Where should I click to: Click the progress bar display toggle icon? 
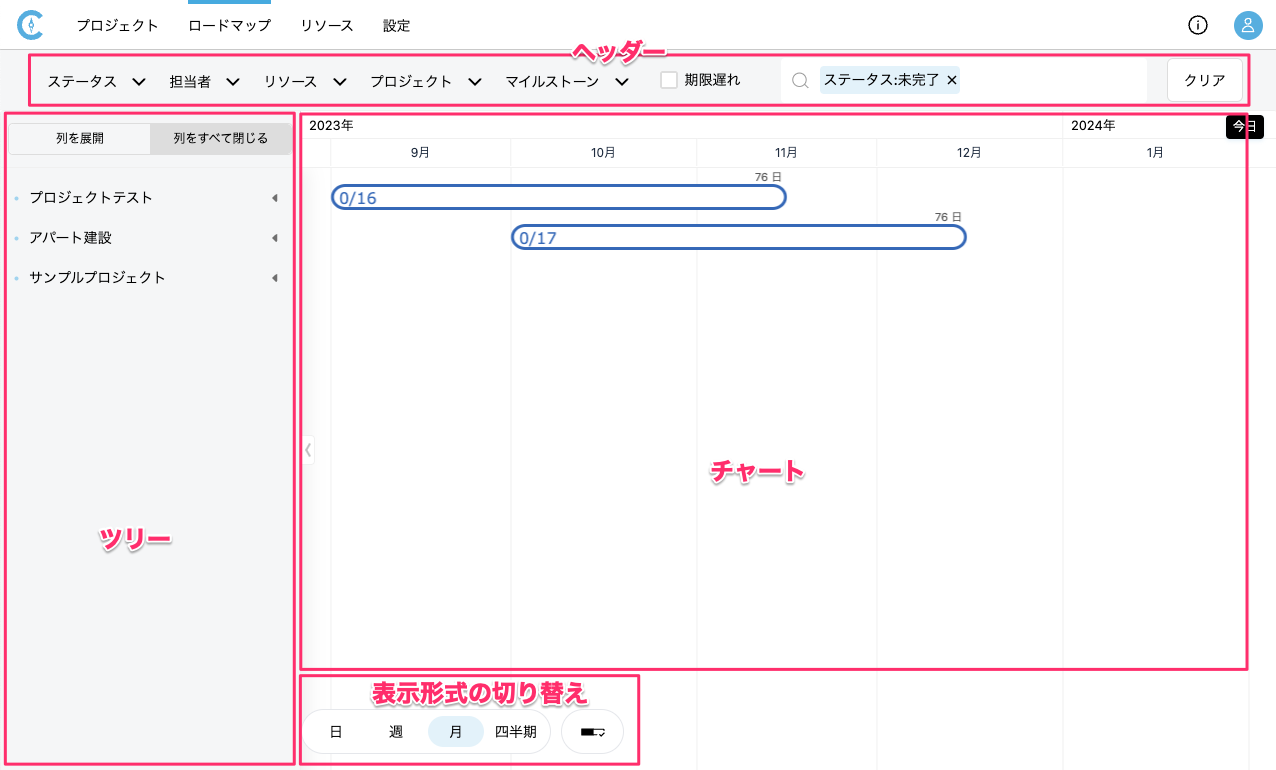click(x=593, y=732)
